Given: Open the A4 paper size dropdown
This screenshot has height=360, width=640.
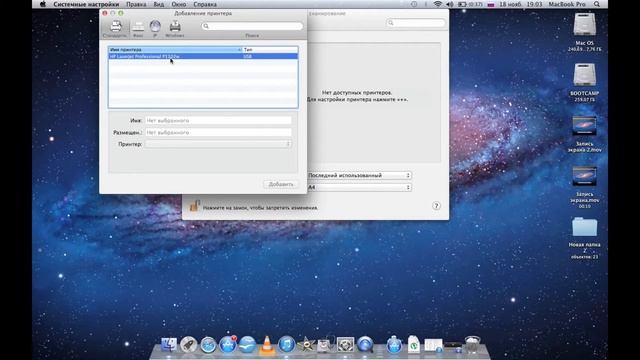Looking at the screenshot, I should tap(359, 187).
